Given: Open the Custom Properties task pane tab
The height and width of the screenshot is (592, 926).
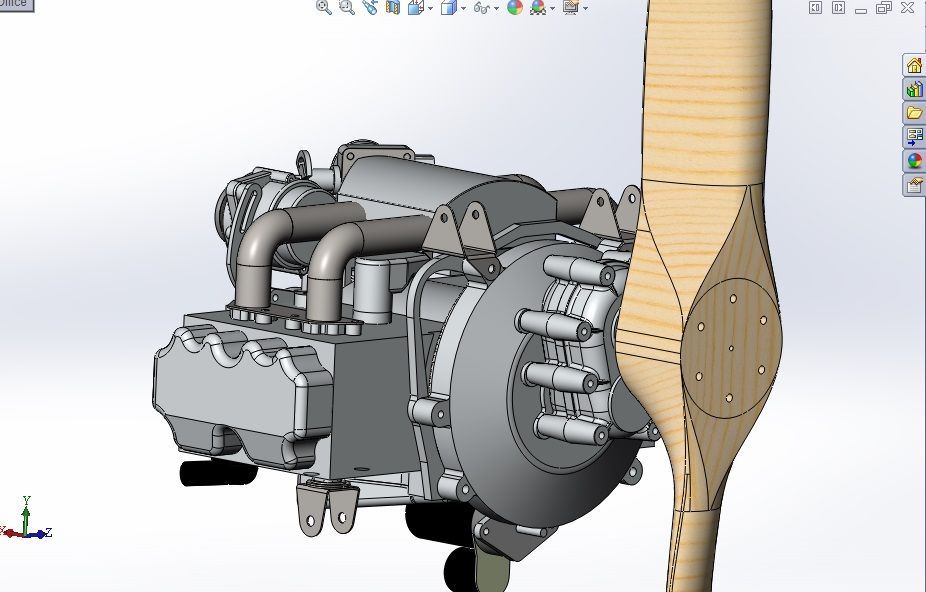Looking at the screenshot, I should coord(913,185).
